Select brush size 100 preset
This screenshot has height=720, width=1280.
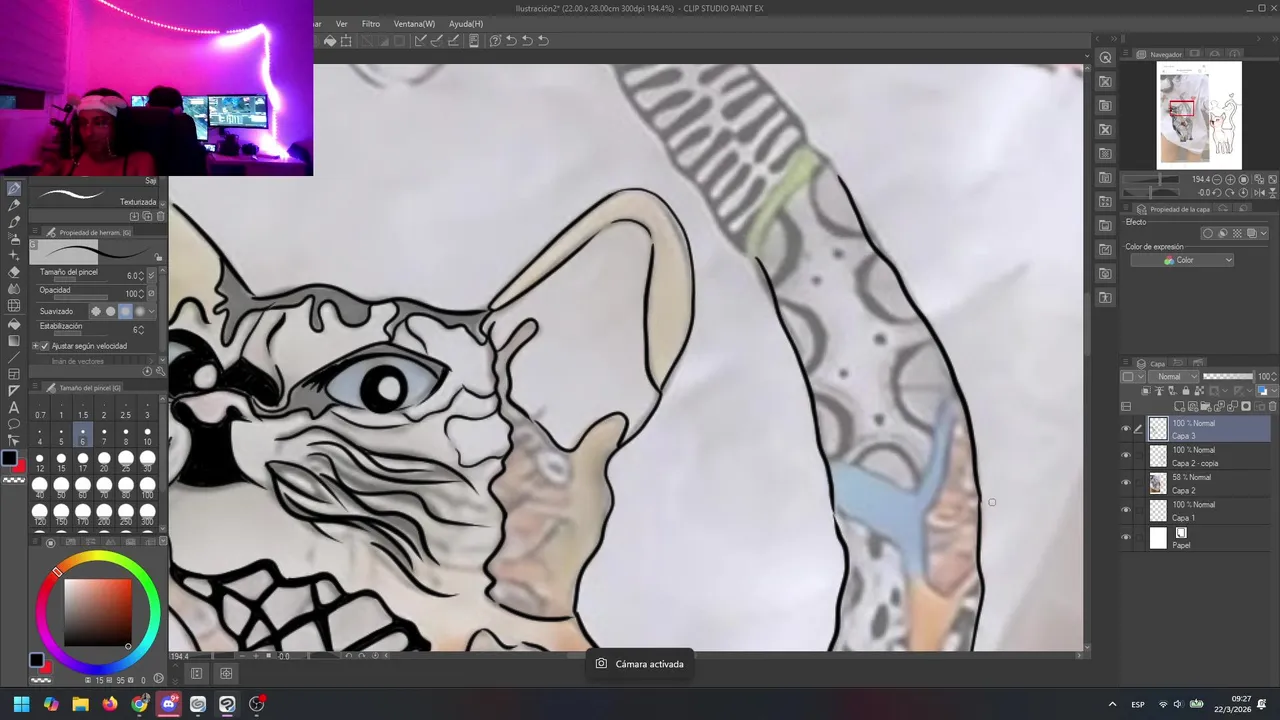click(147, 489)
